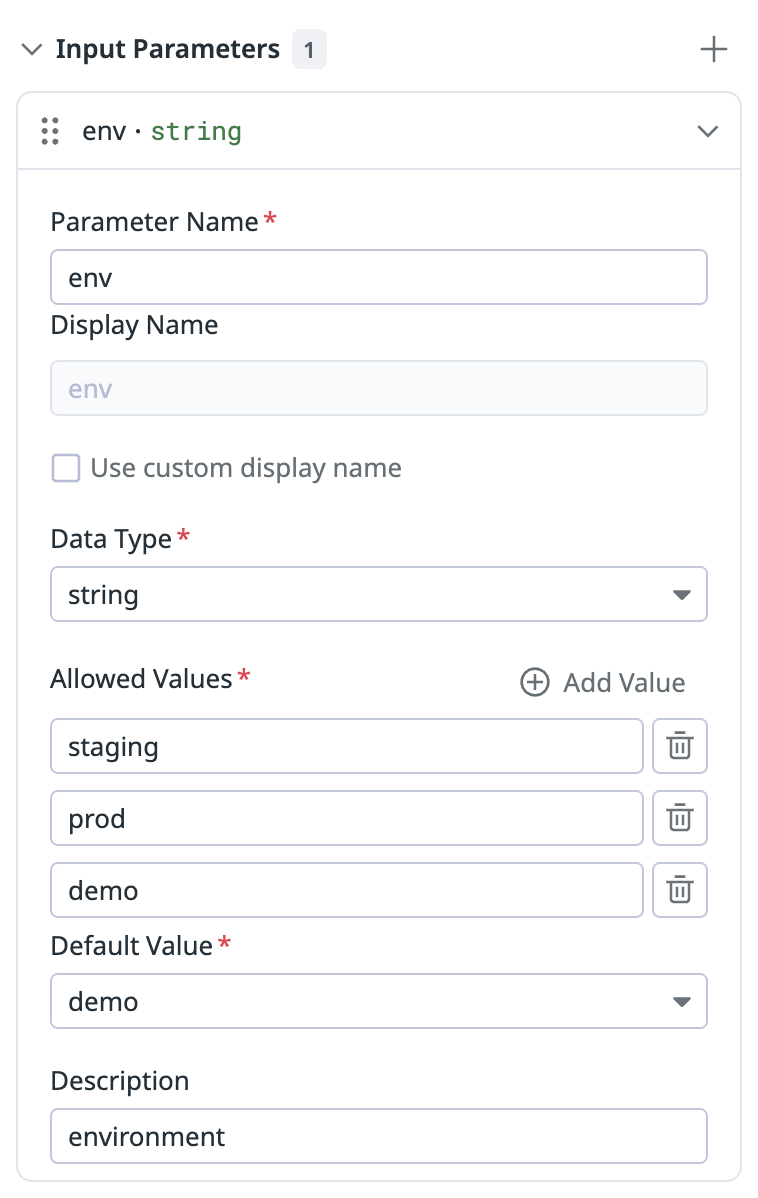Collapse the env string parameter card
Viewport: 758px width, 1198px height.
click(708, 131)
